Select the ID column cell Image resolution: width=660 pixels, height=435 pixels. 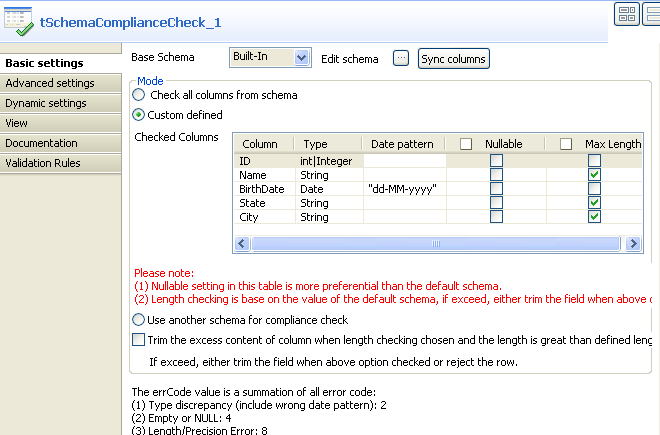pyautogui.click(x=265, y=161)
